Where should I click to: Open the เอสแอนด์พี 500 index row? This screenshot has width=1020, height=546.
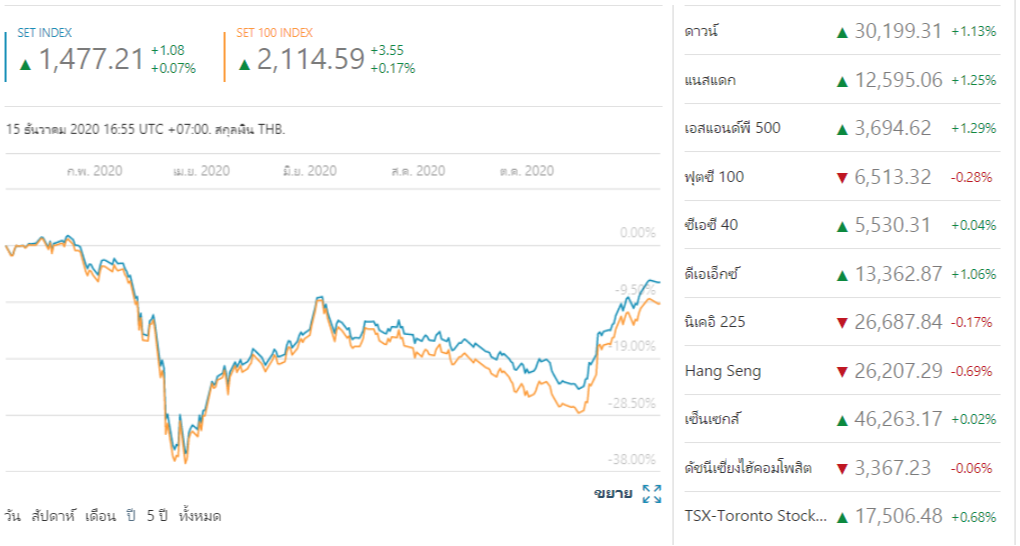(x=733, y=128)
